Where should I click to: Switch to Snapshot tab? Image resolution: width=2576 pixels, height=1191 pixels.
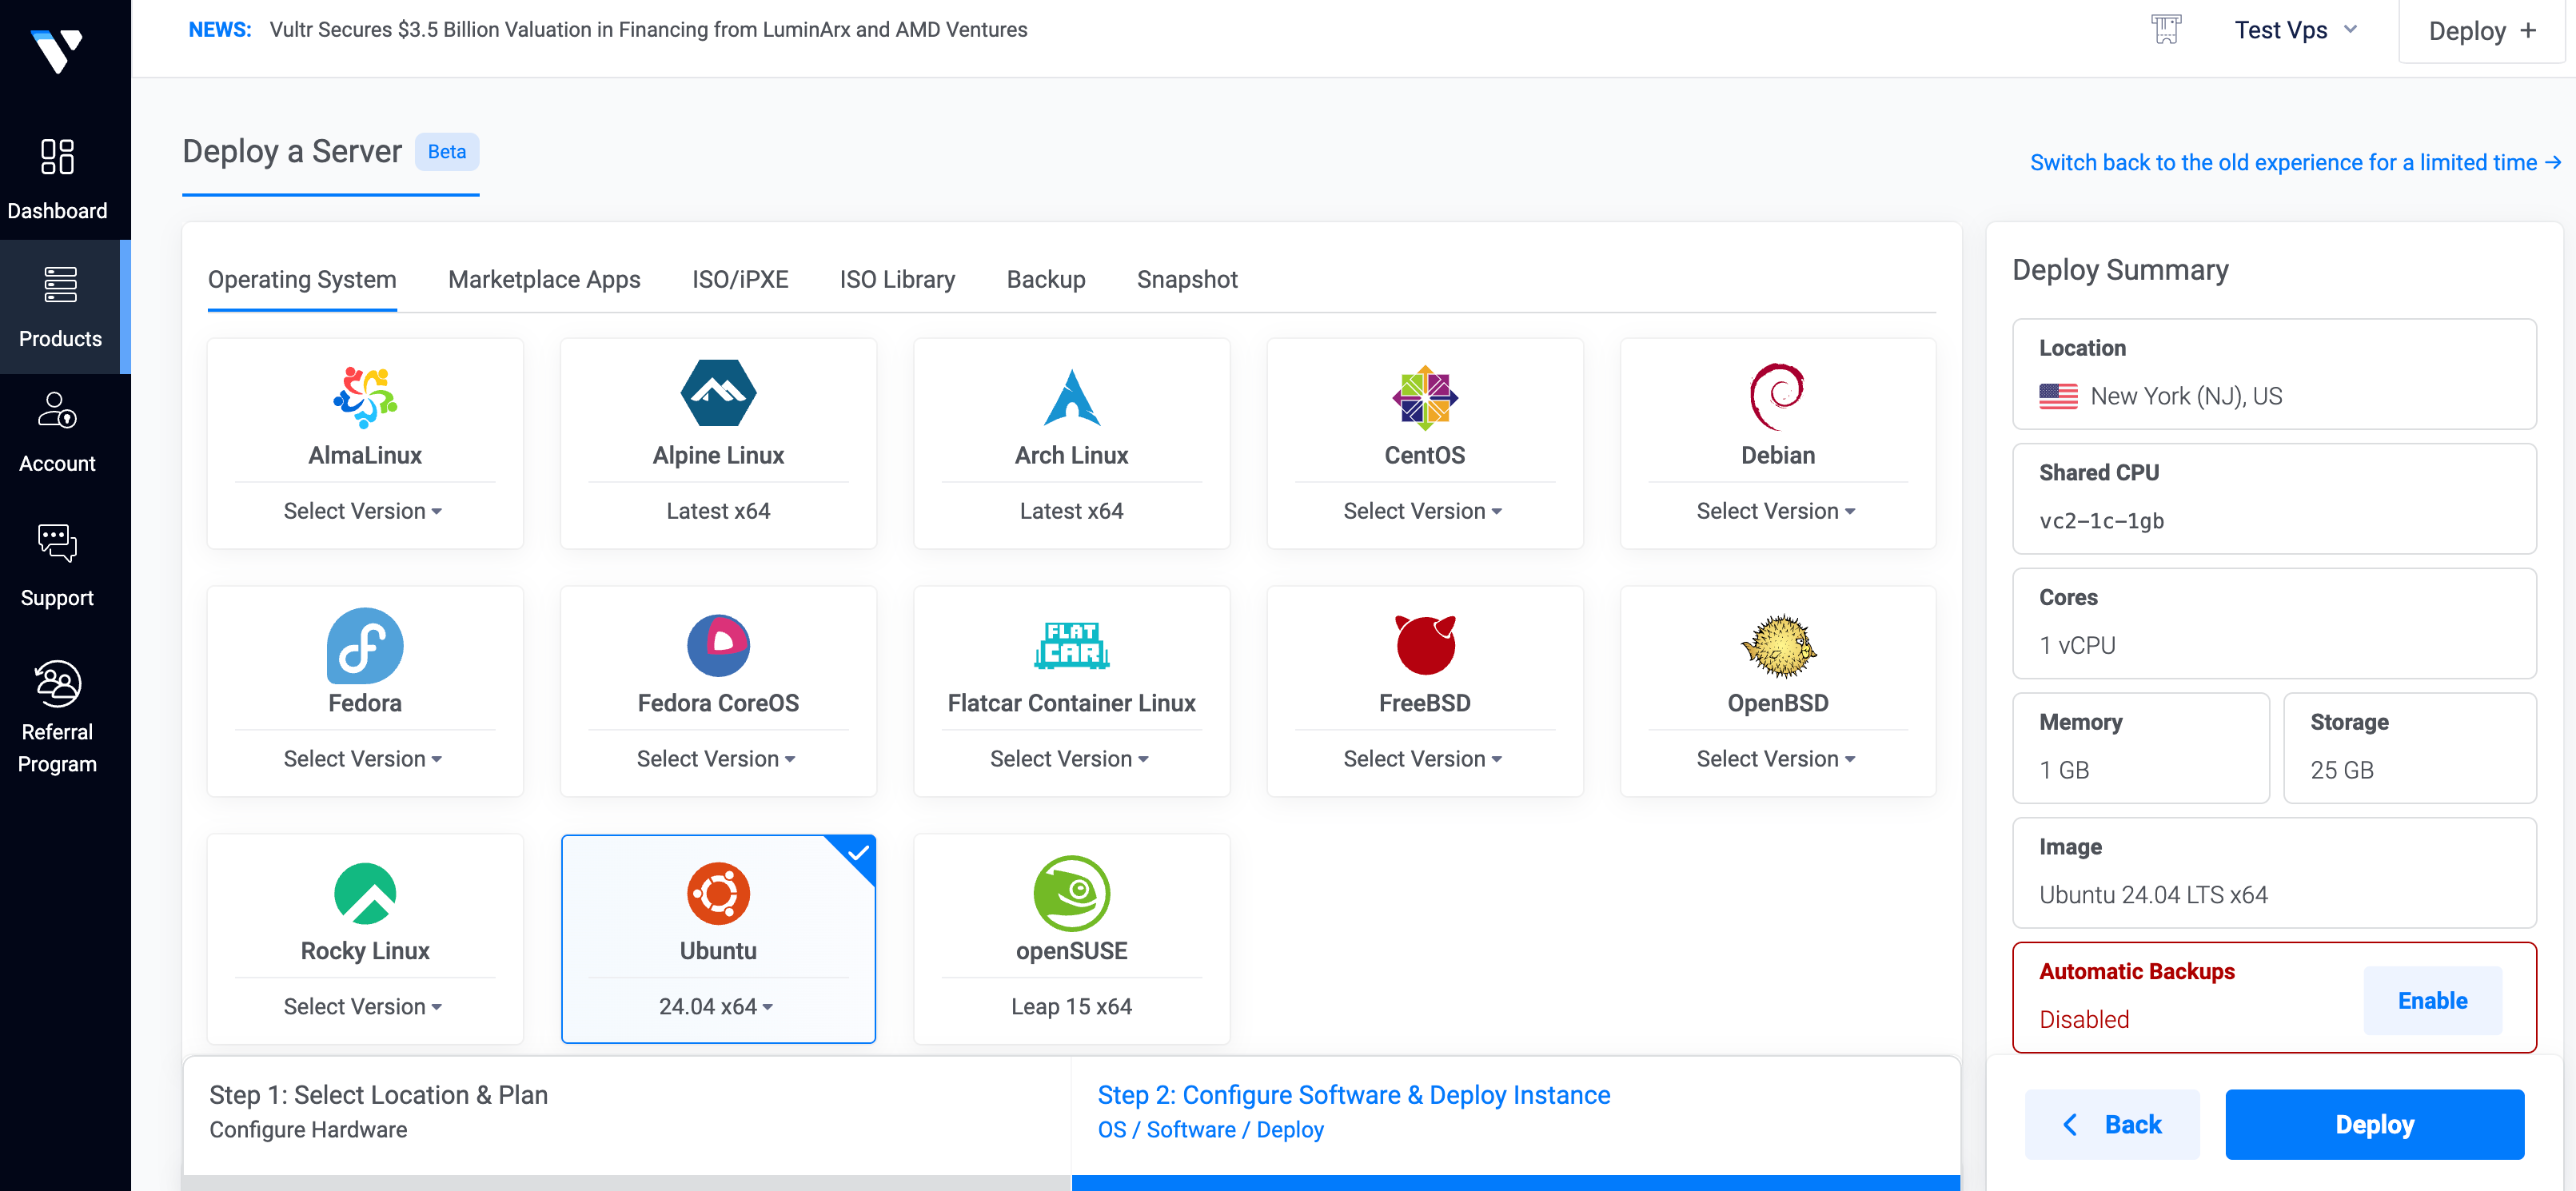click(x=1187, y=279)
